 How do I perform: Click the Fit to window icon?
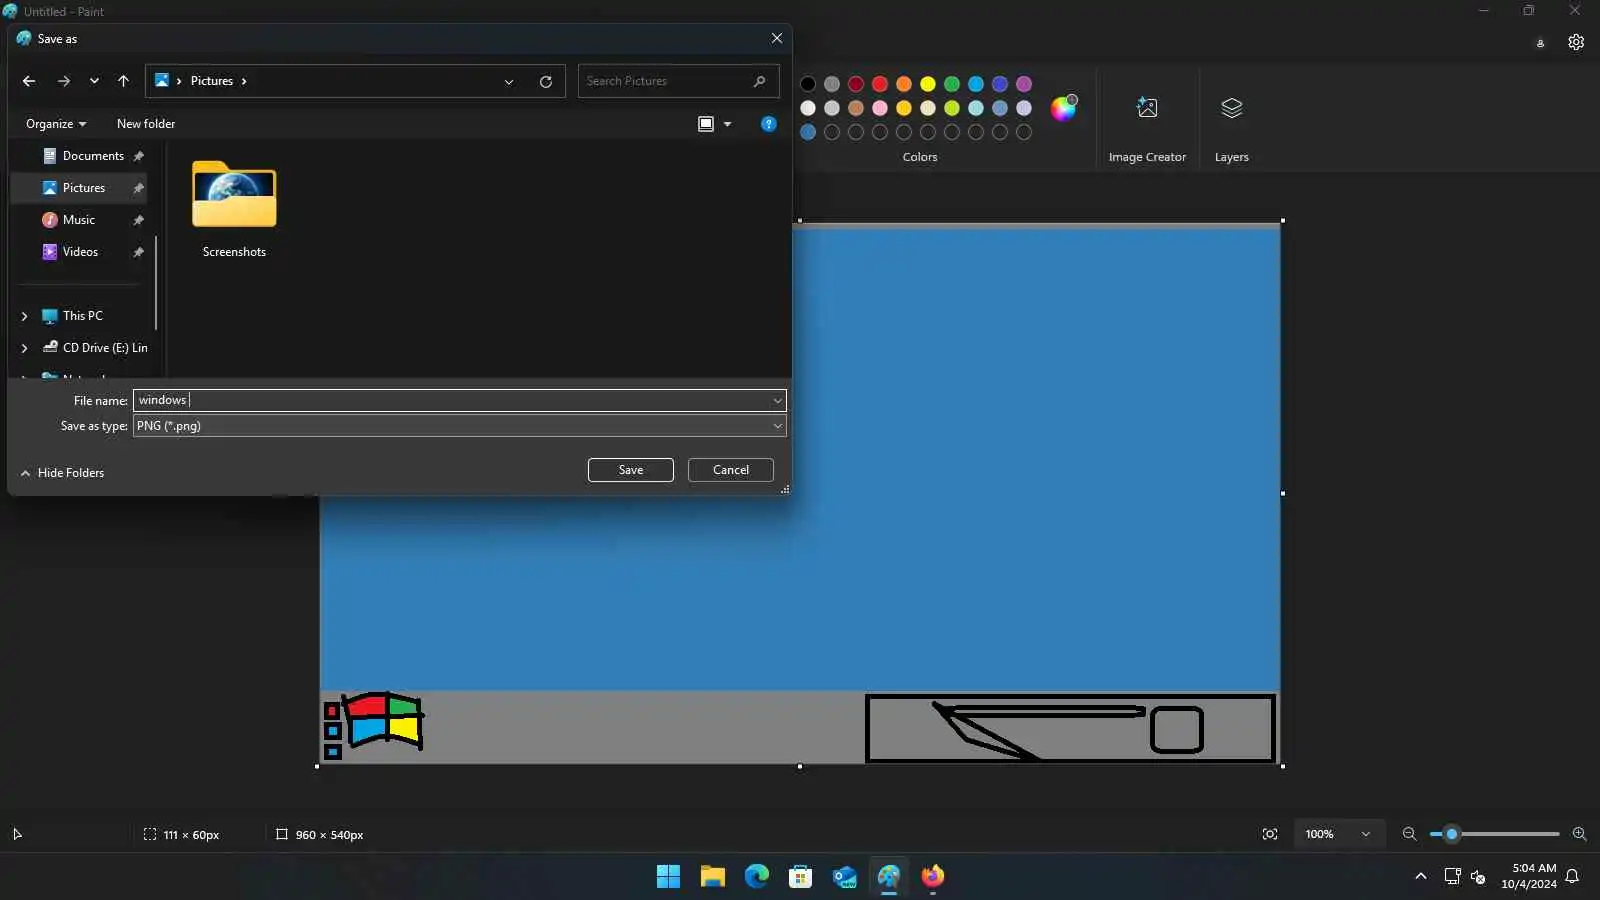coord(1270,834)
